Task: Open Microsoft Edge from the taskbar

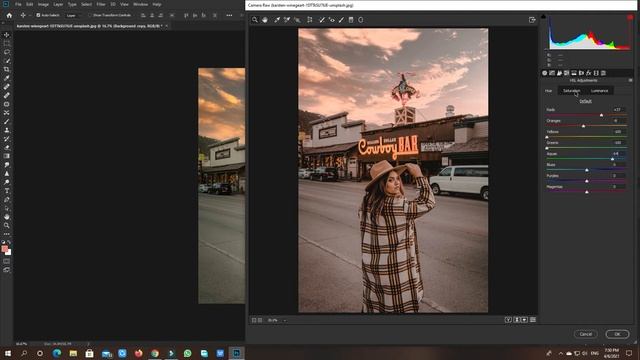Action: click(57, 353)
